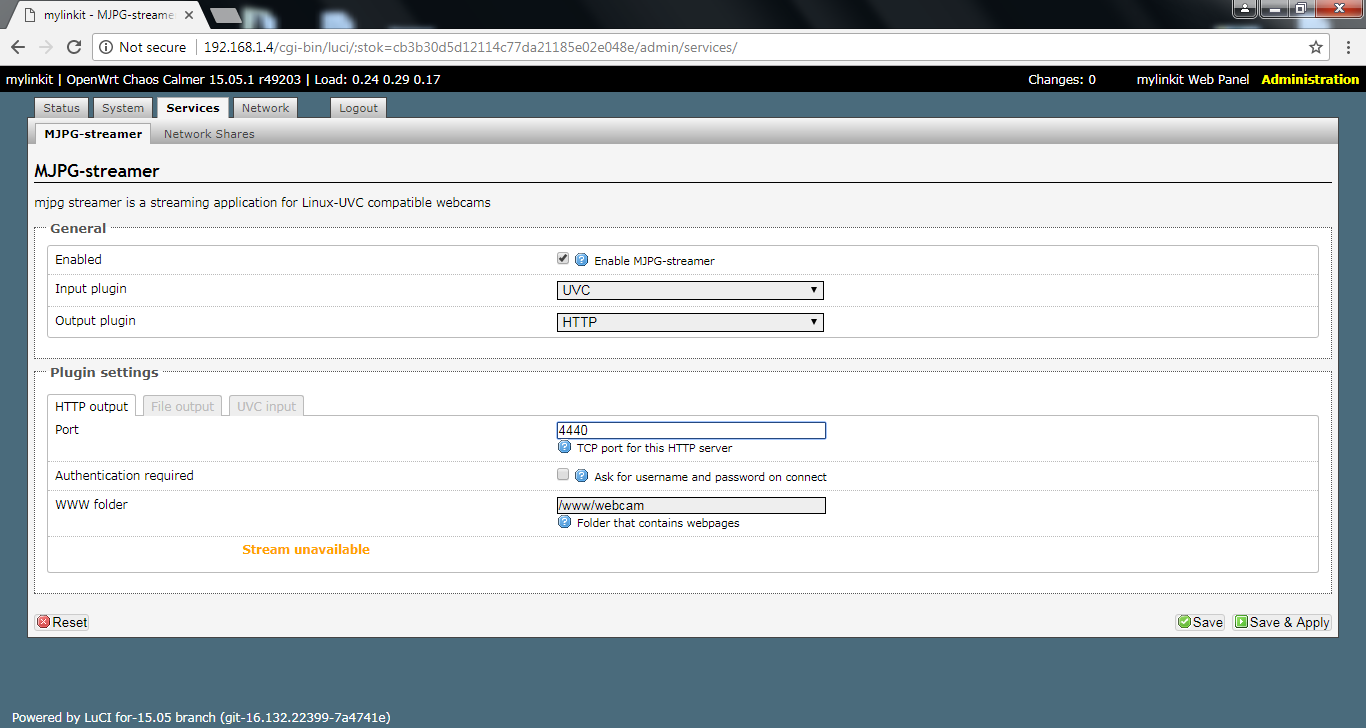Click the Port input field
This screenshot has height=728, width=1366.
[x=691, y=431]
